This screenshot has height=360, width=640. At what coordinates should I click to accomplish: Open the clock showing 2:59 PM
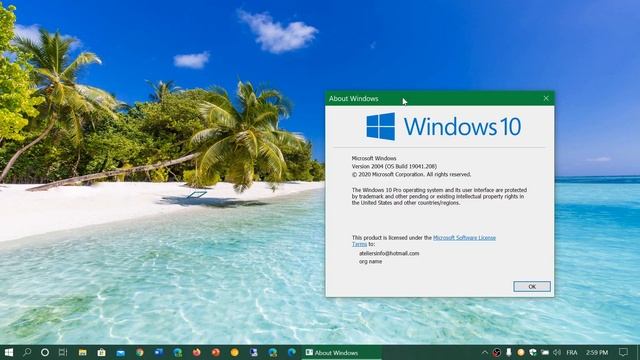coord(597,352)
